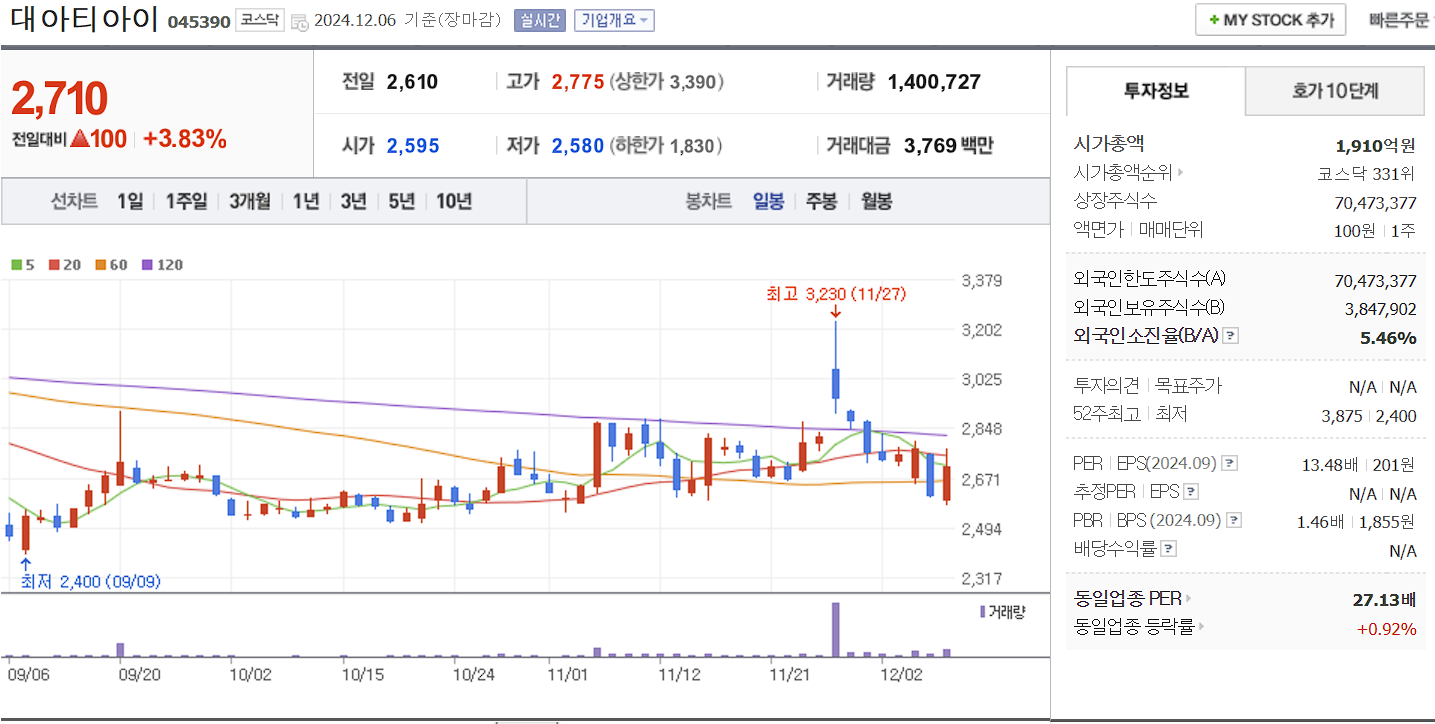Click the 실시간 realtime indicator
Image resolution: width=1435 pixels, height=724 pixels.
541,20
